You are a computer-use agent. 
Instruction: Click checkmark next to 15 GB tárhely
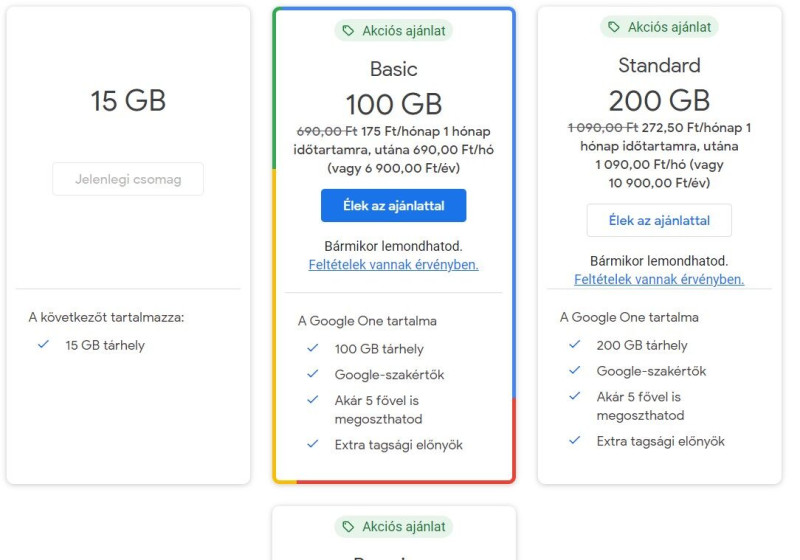pos(42,346)
